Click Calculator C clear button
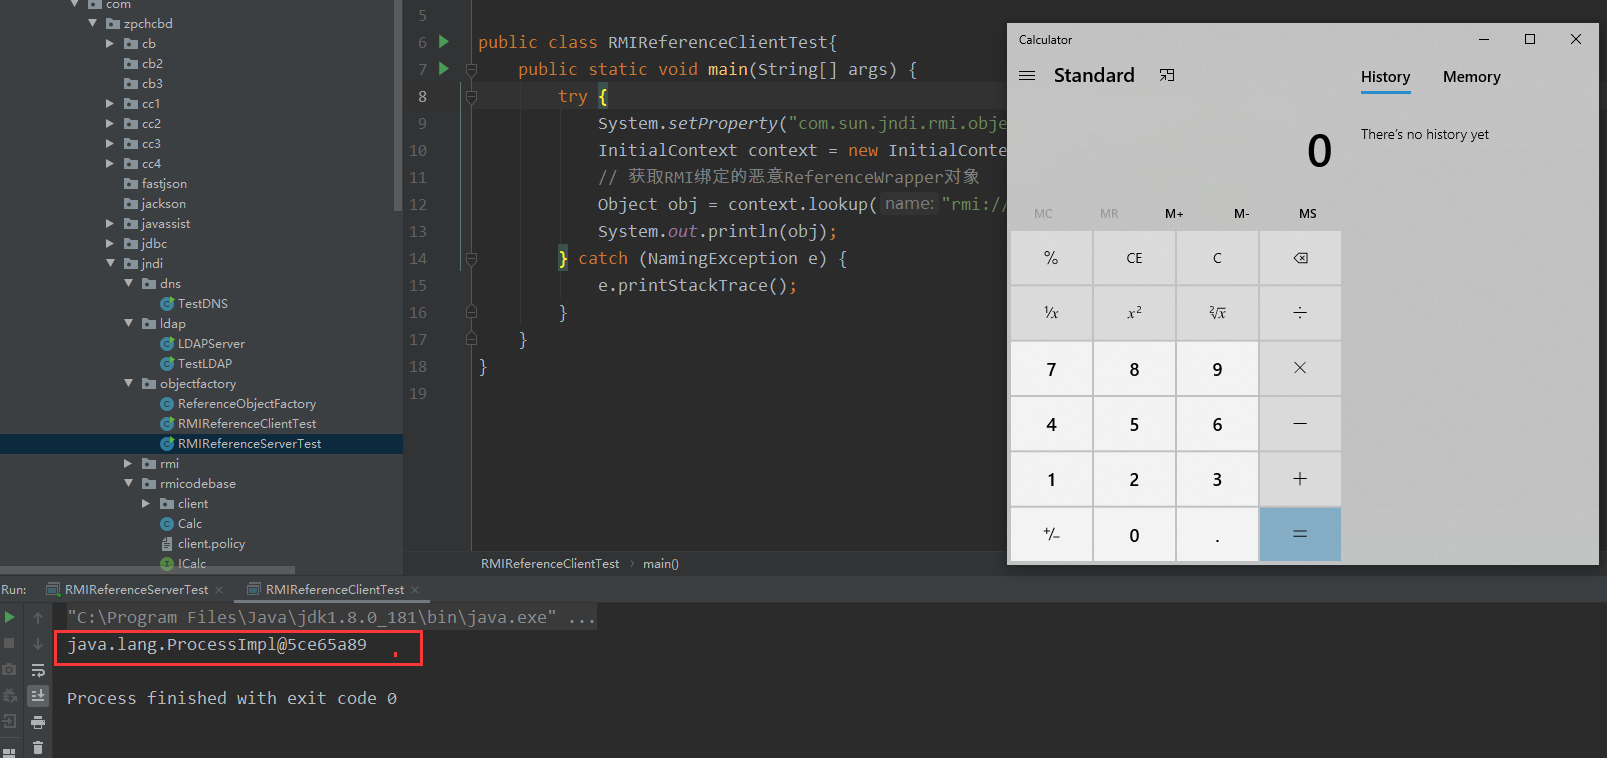This screenshot has width=1607, height=758. pos(1217,258)
